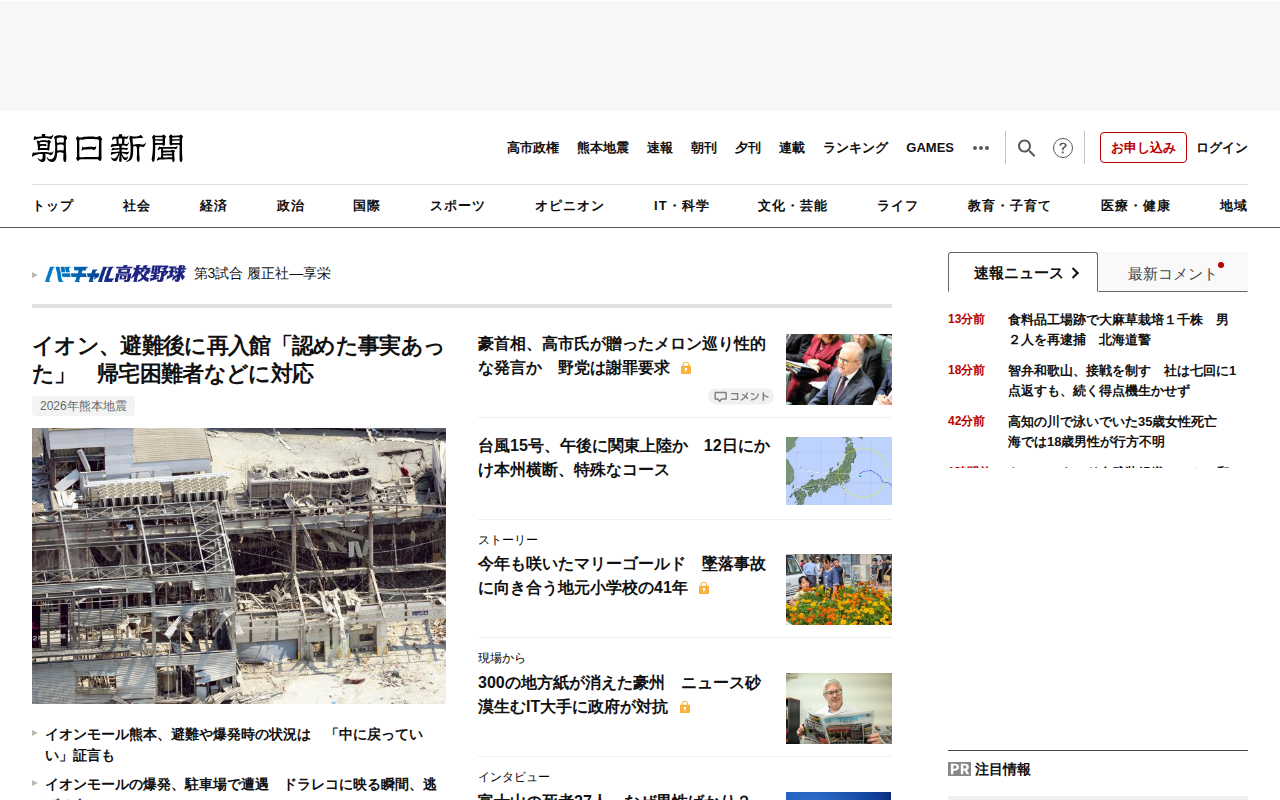Open the 朝刊 link
Screen dimensions: 1280x800
(x=704, y=148)
